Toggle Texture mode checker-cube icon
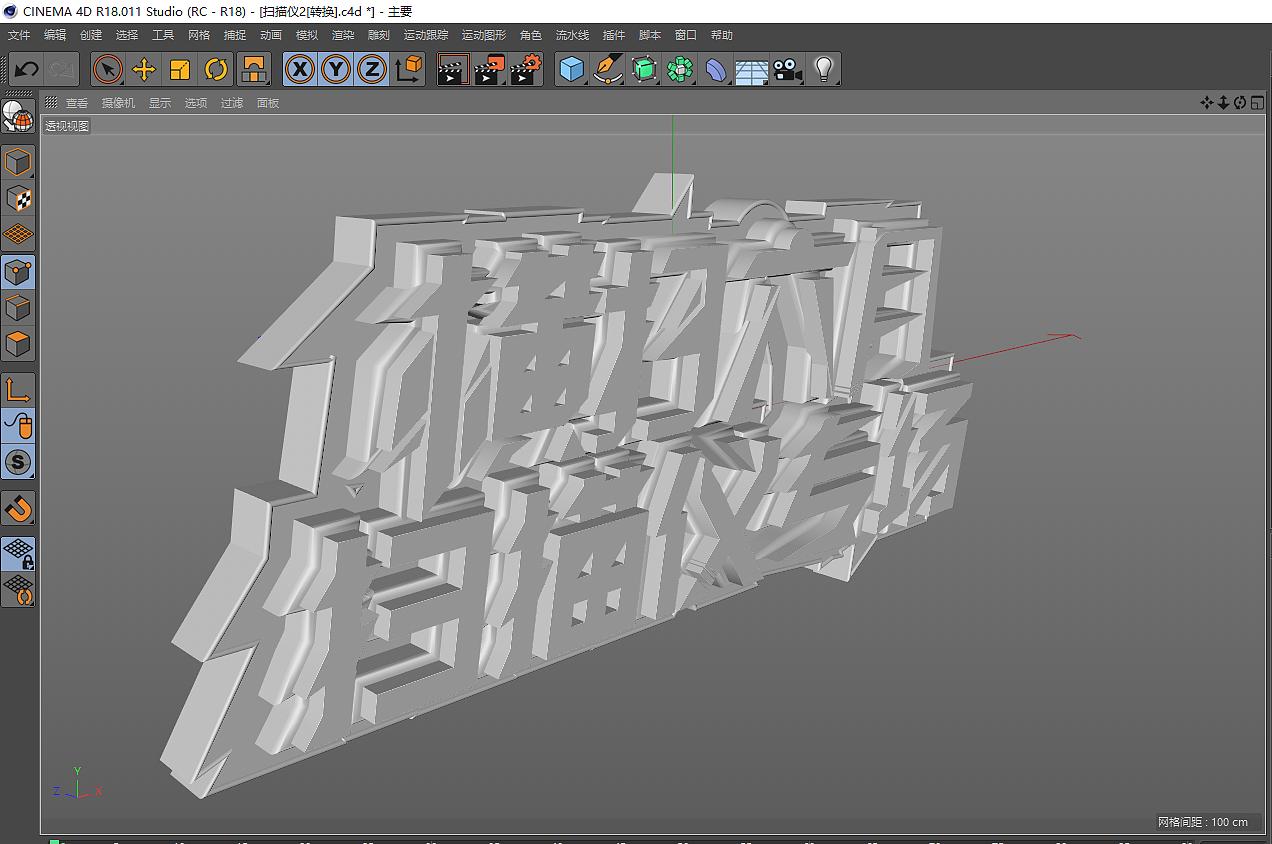The width and height of the screenshot is (1272, 844). pyautogui.click(x=18, y=198)
